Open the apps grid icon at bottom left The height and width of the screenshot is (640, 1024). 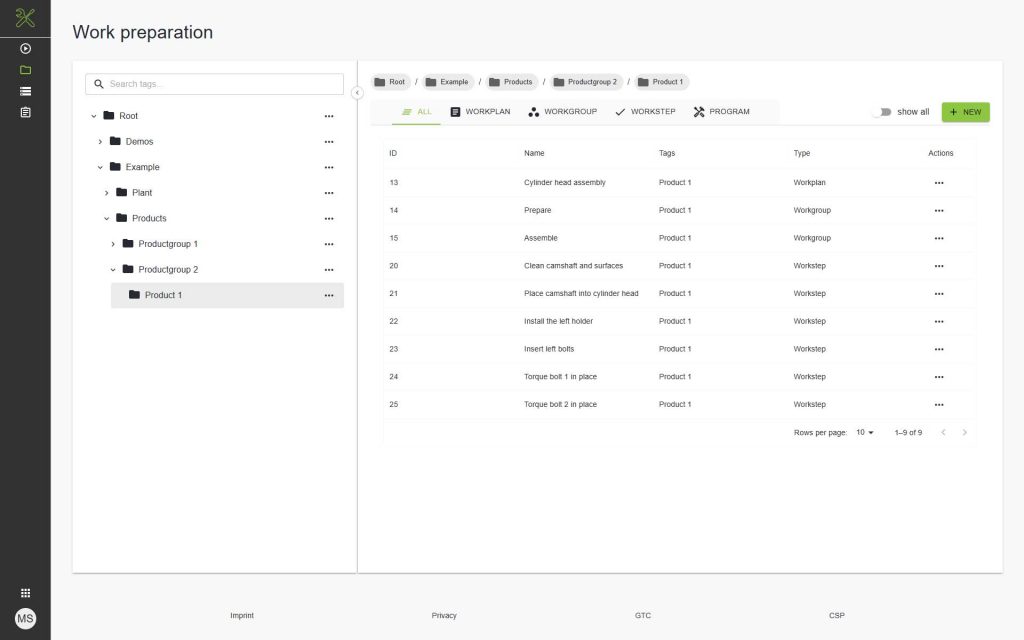click(x=25, y=593)
